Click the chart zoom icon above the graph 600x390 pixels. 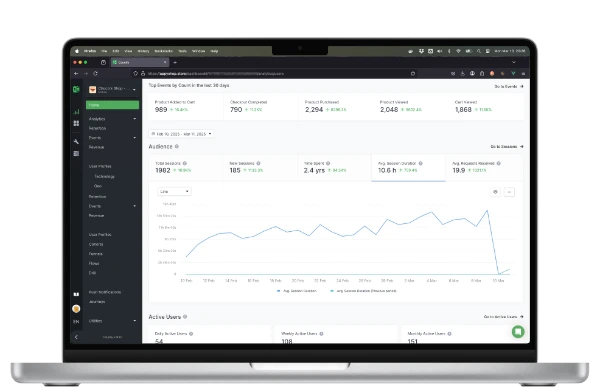coord(496,192)
